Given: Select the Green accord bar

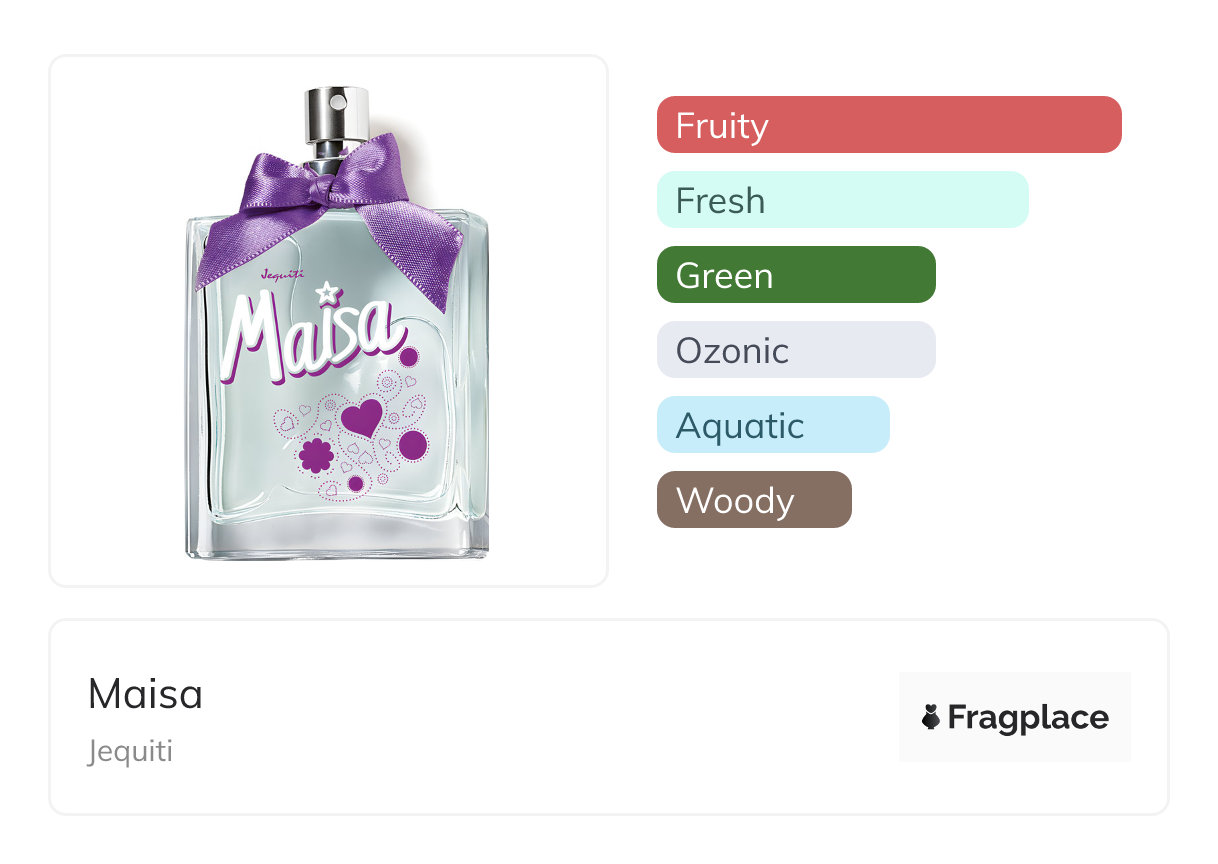Looking at the screenshot, I should coord(795,275).
